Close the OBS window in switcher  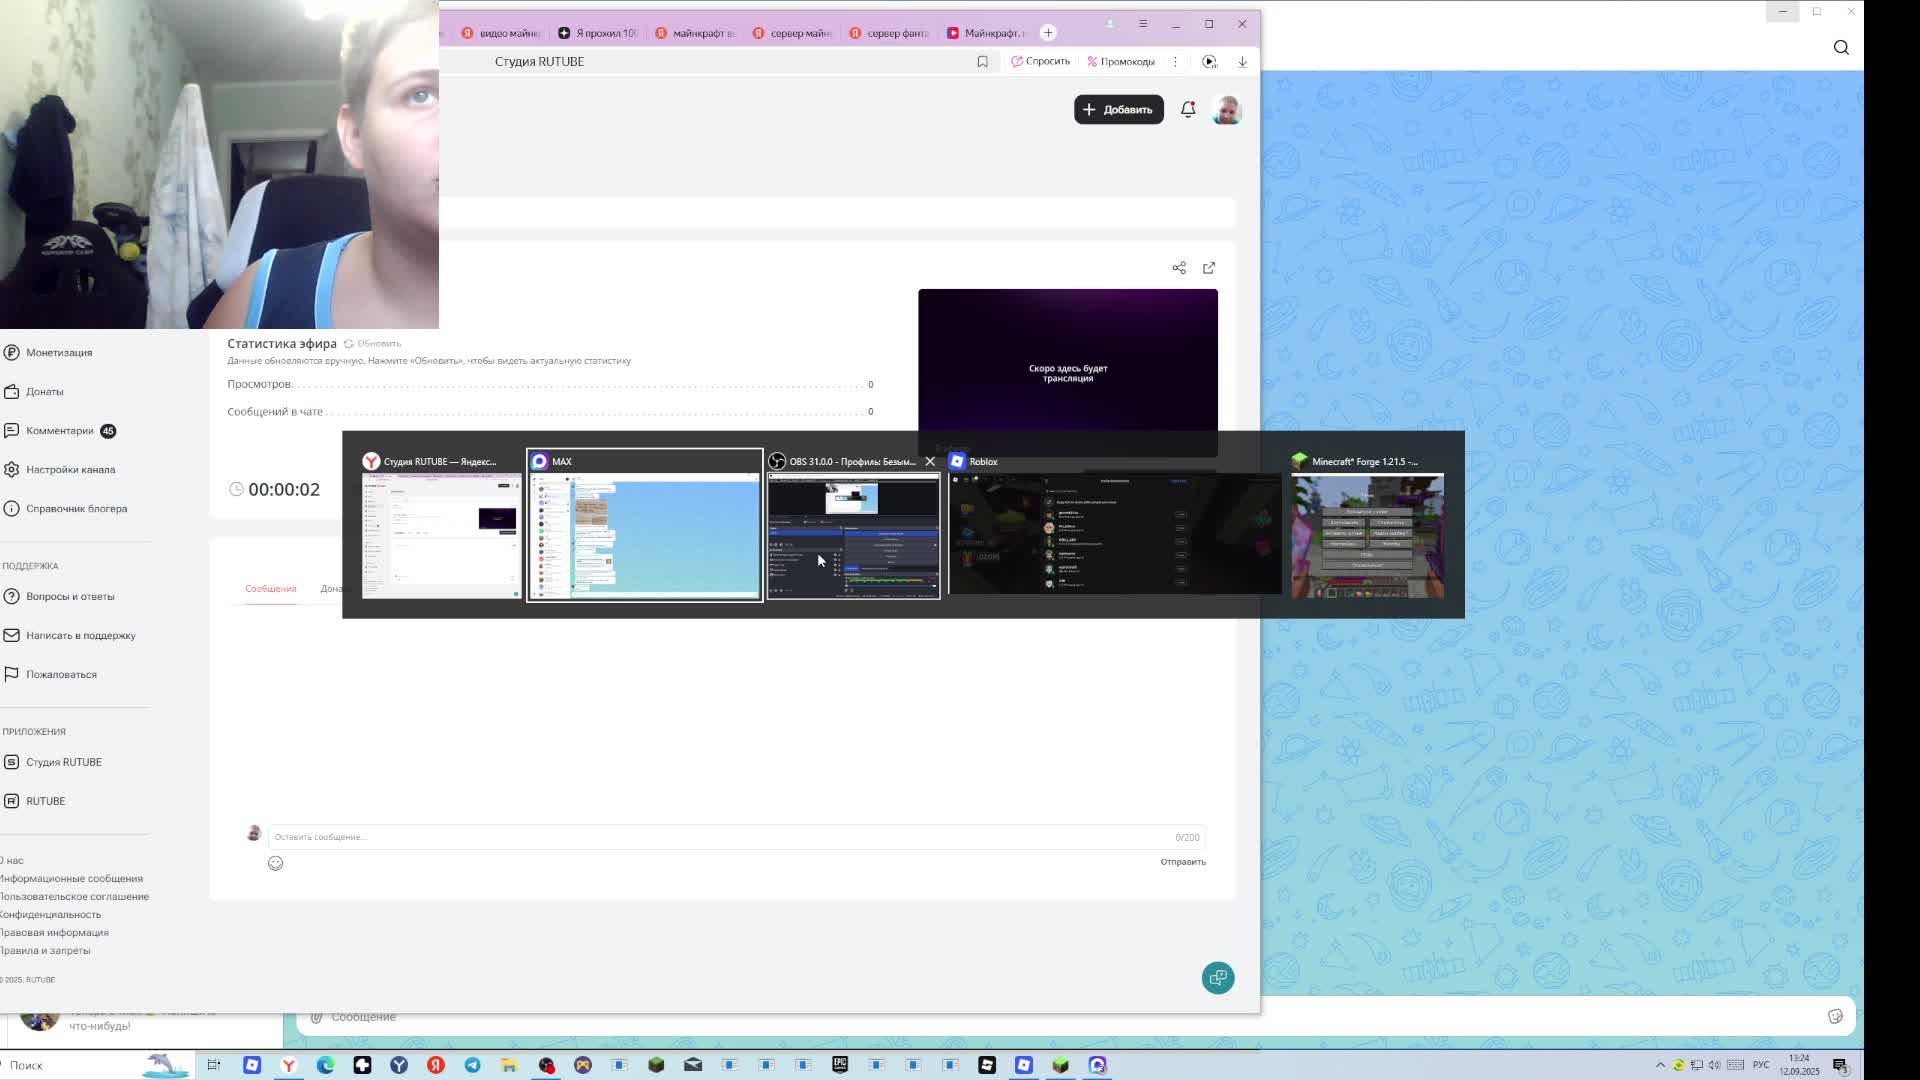pos(930,462)
